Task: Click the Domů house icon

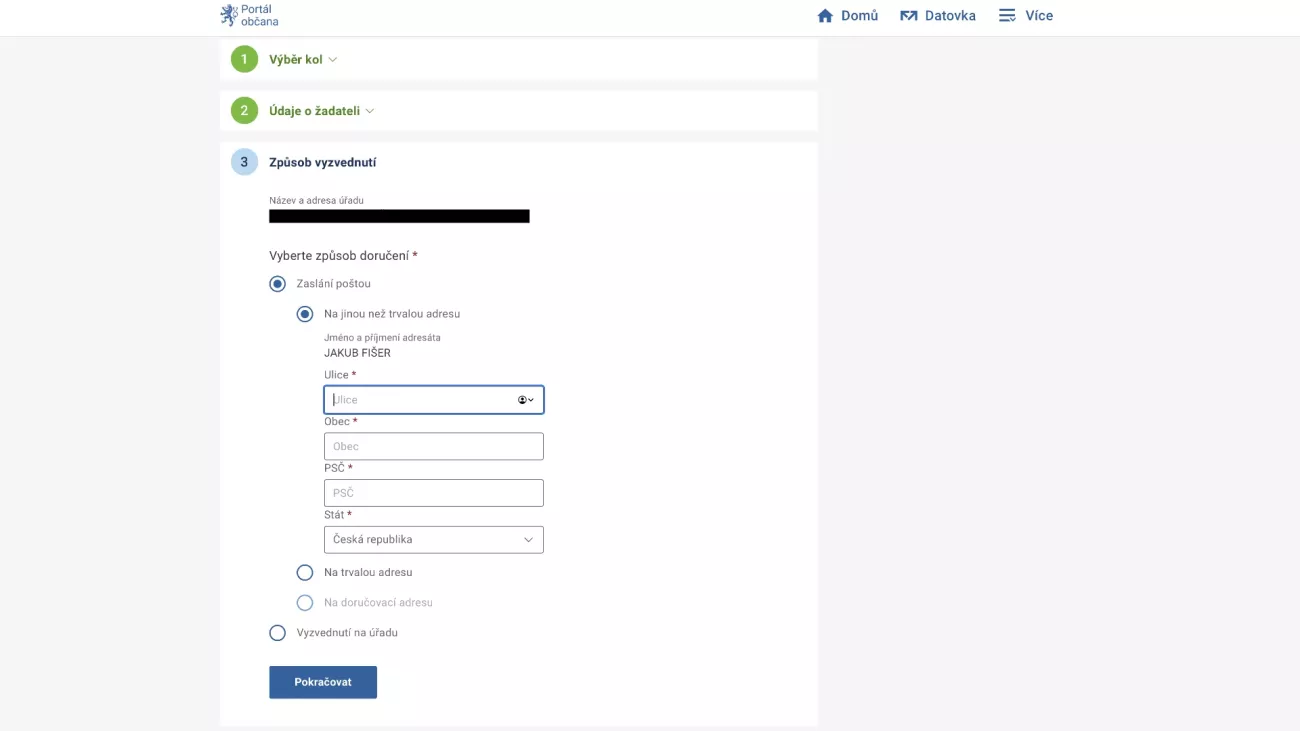Action: (825, 16)
